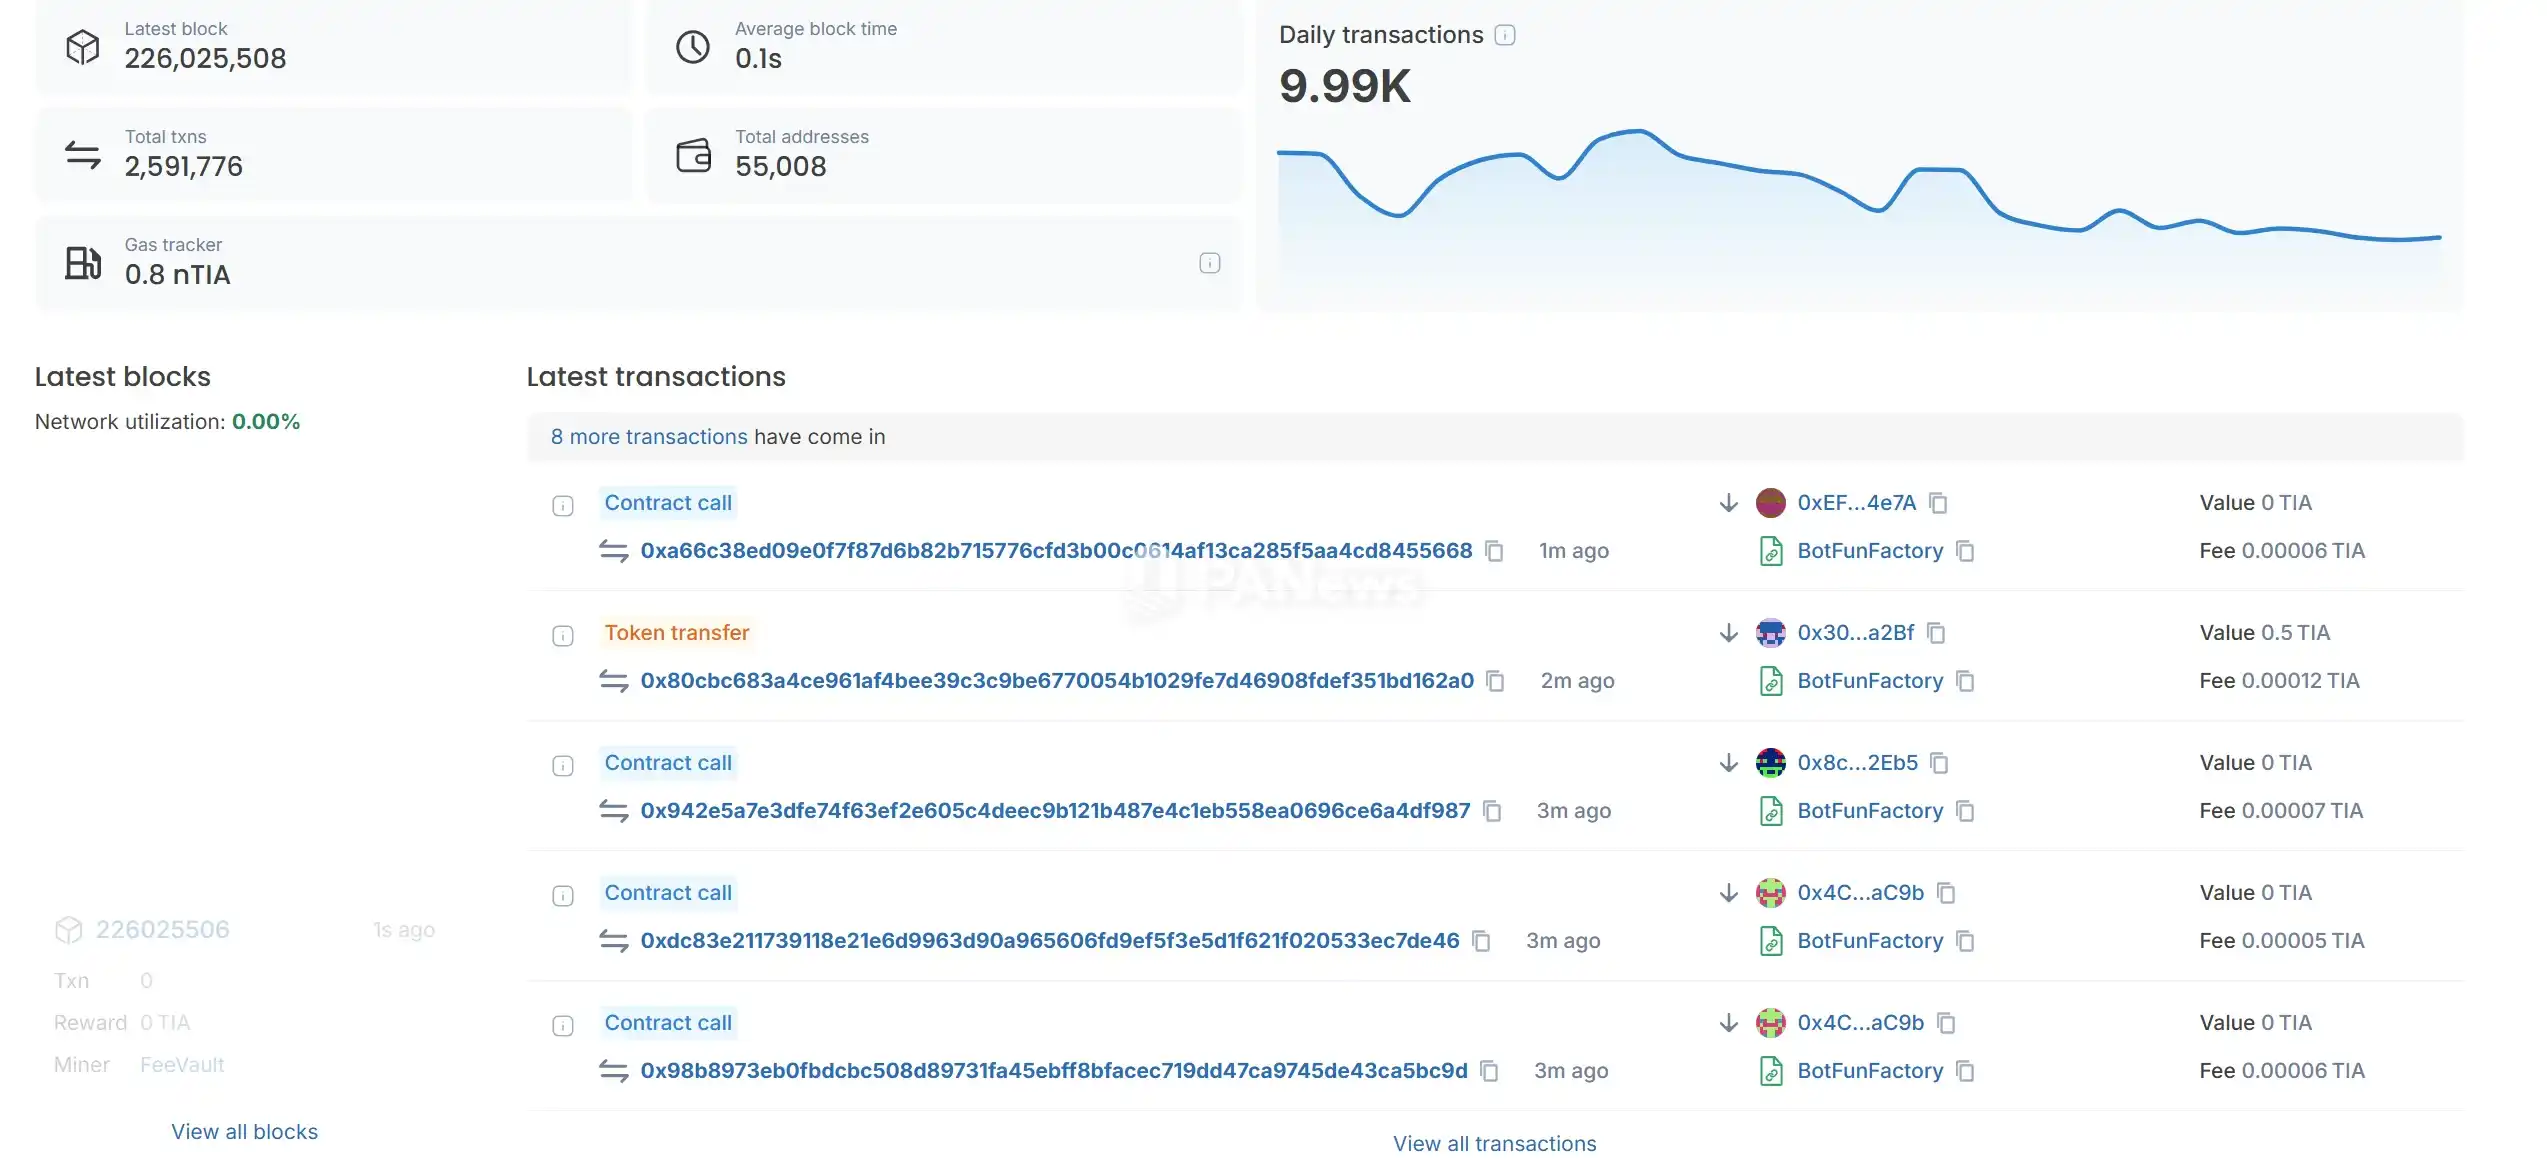The height and width of the screenshot is (1164, 2547).
Task: Click the Latest block stat card
Action: pyautogui.click(x=333, y=46)
